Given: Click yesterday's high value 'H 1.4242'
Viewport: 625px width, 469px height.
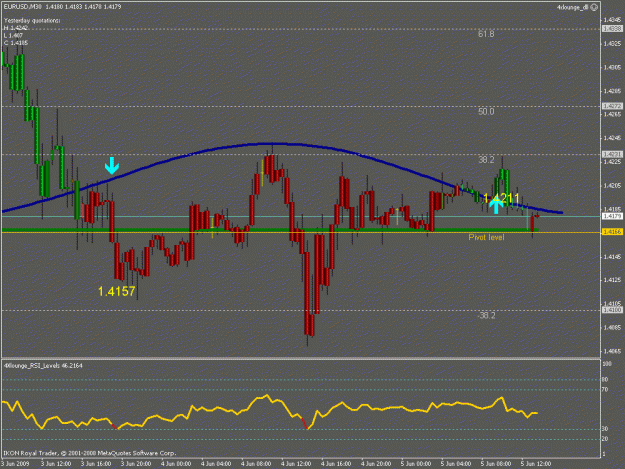Looking at the screenshot, I should tap(16, 28).
